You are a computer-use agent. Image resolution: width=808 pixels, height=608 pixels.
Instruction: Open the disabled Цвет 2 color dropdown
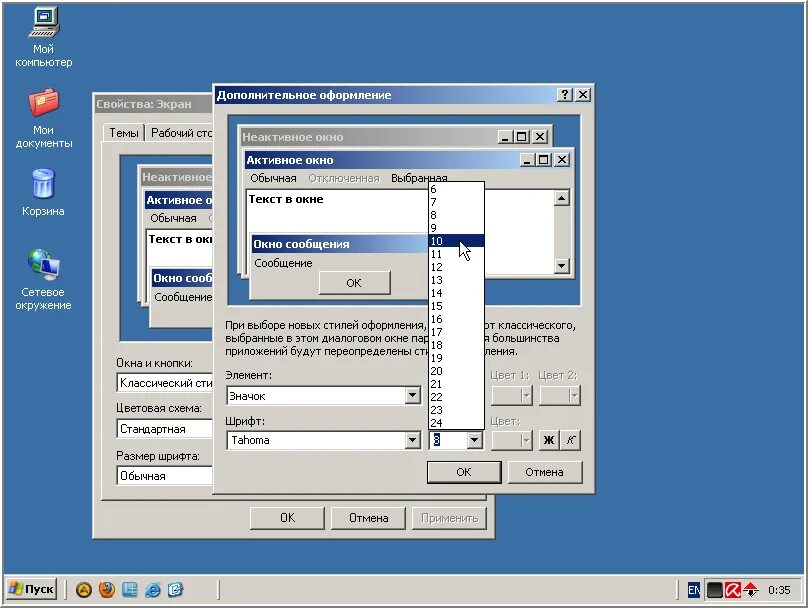pos(560,396)
